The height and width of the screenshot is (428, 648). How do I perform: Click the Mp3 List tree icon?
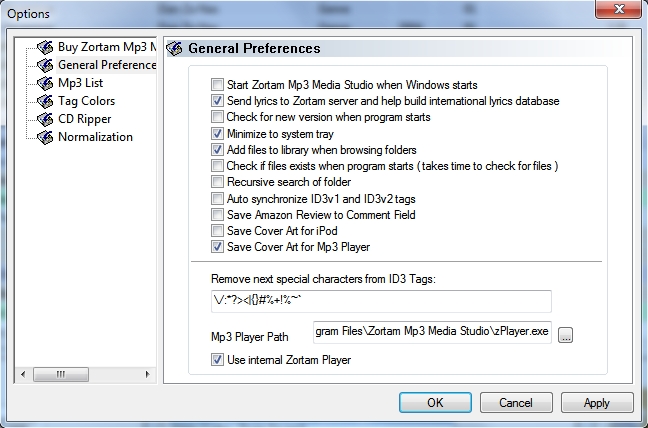(x=43, y=83)
